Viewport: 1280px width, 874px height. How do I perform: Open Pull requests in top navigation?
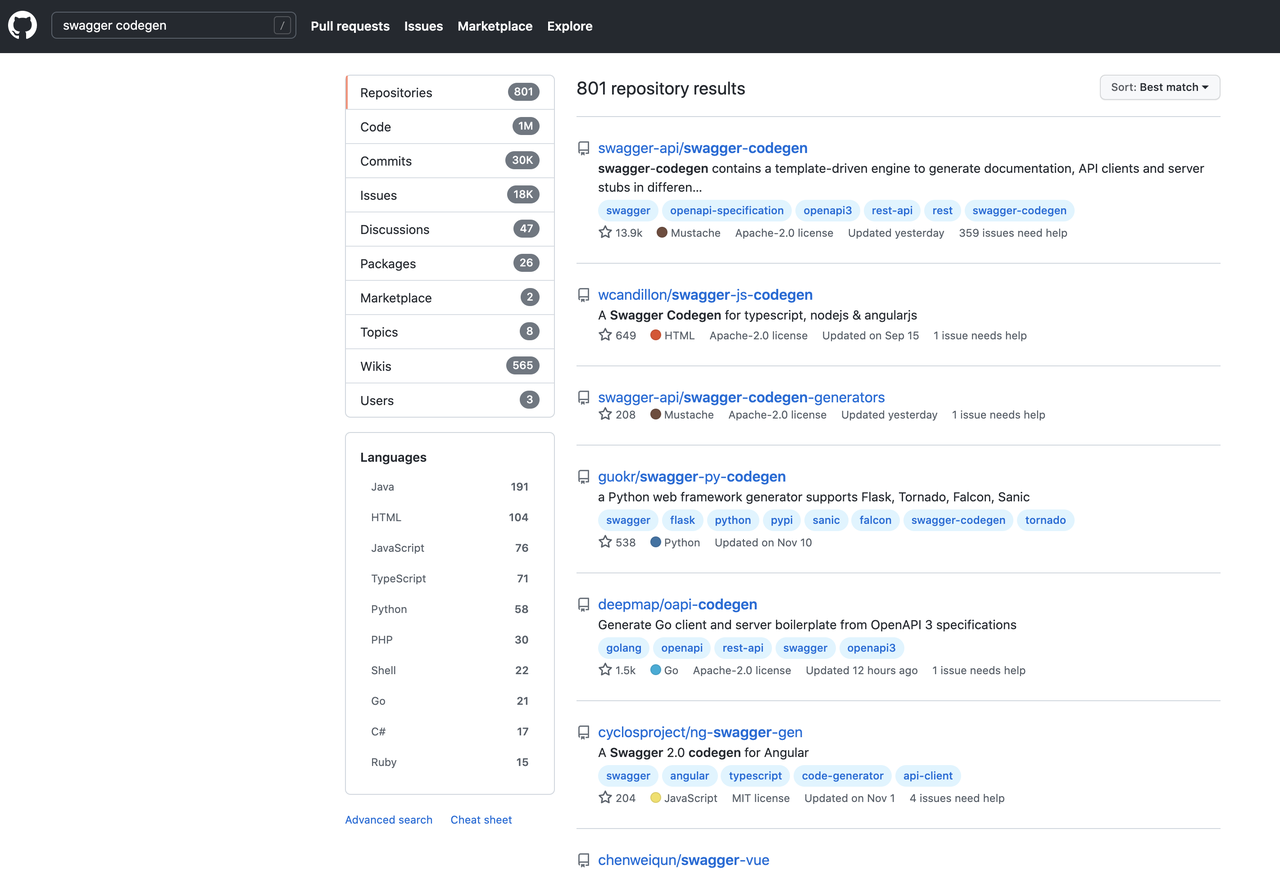point(350,26)
